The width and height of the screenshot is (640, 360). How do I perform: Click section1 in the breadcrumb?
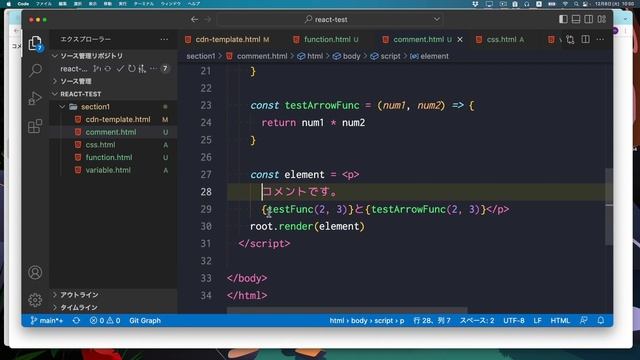coord(200,56)
